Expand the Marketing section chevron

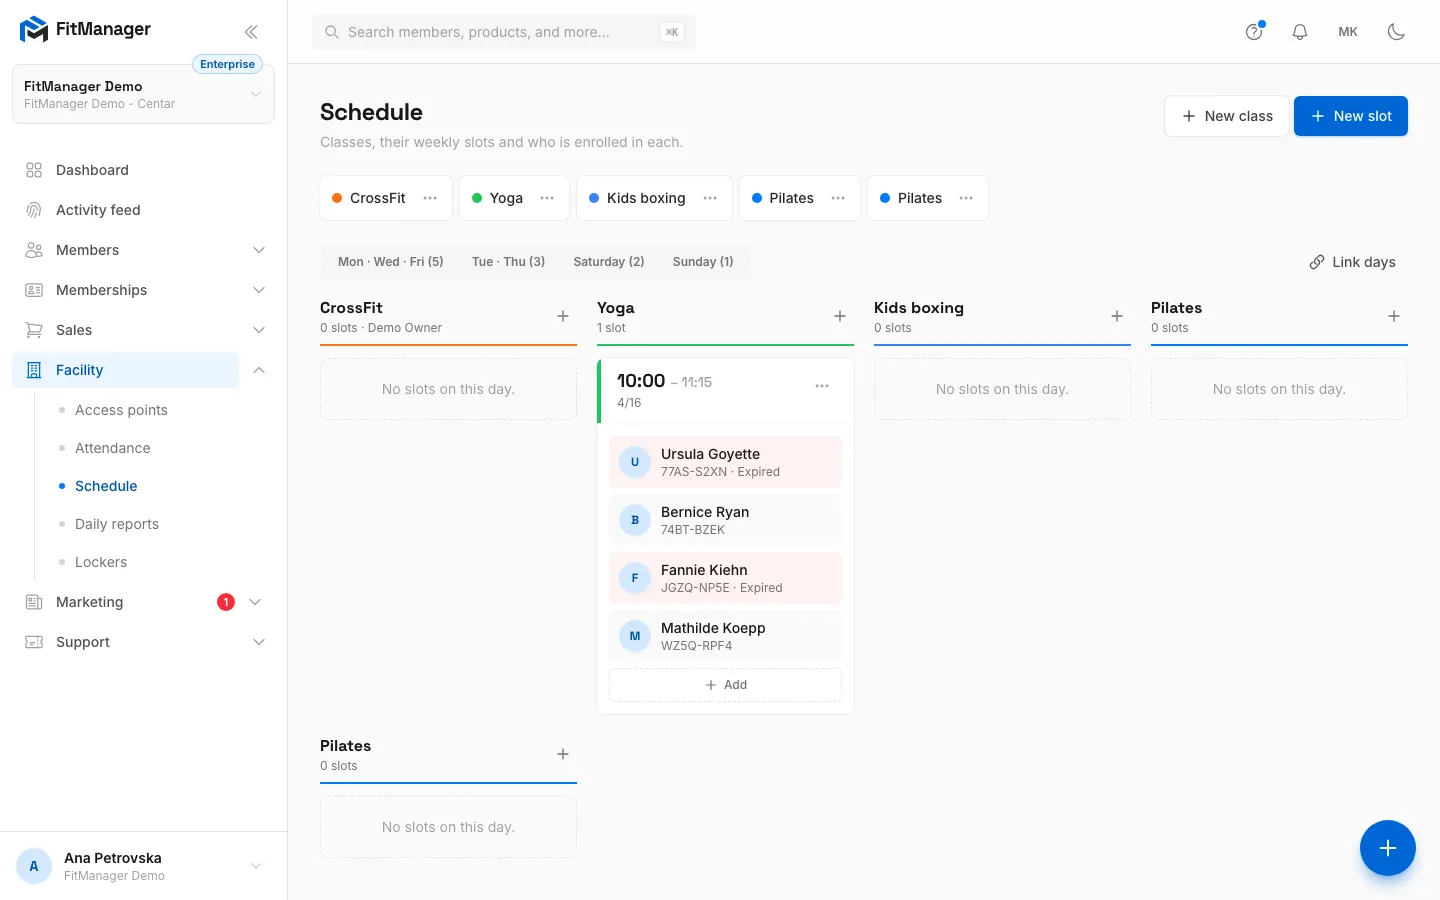pyautogui.click(x=255, y=602)
